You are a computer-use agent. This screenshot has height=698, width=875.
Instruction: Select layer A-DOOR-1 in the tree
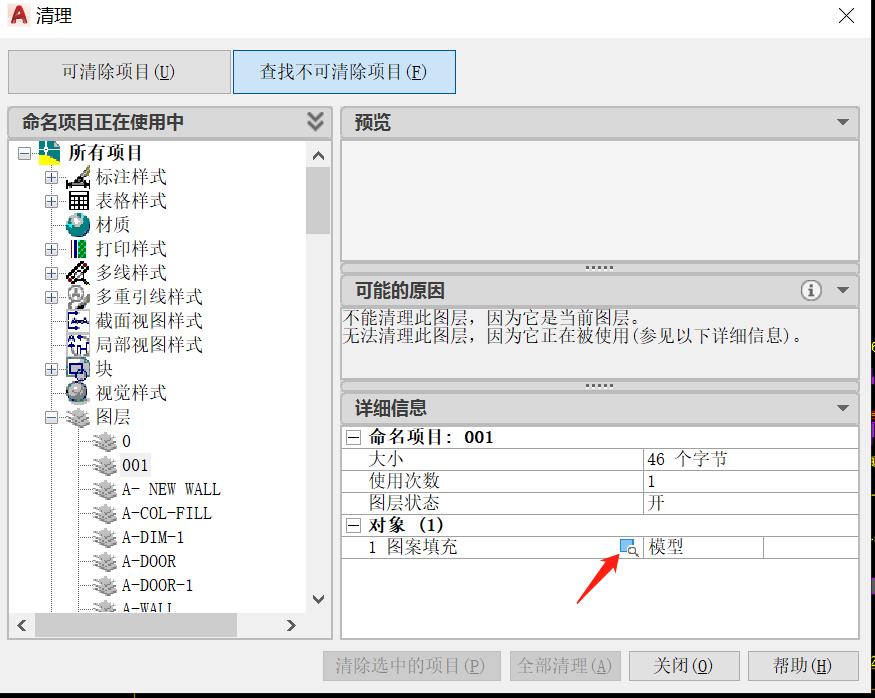click(157, 585)
